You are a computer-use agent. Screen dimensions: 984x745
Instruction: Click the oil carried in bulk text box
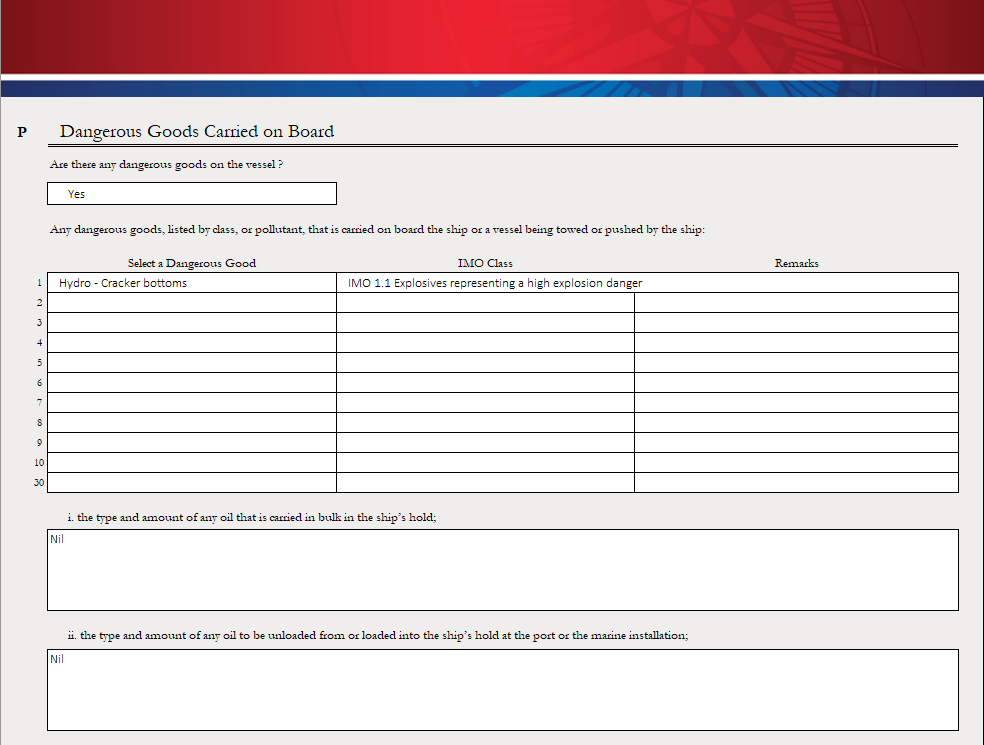pyautogui.click(x=502, y=570)
